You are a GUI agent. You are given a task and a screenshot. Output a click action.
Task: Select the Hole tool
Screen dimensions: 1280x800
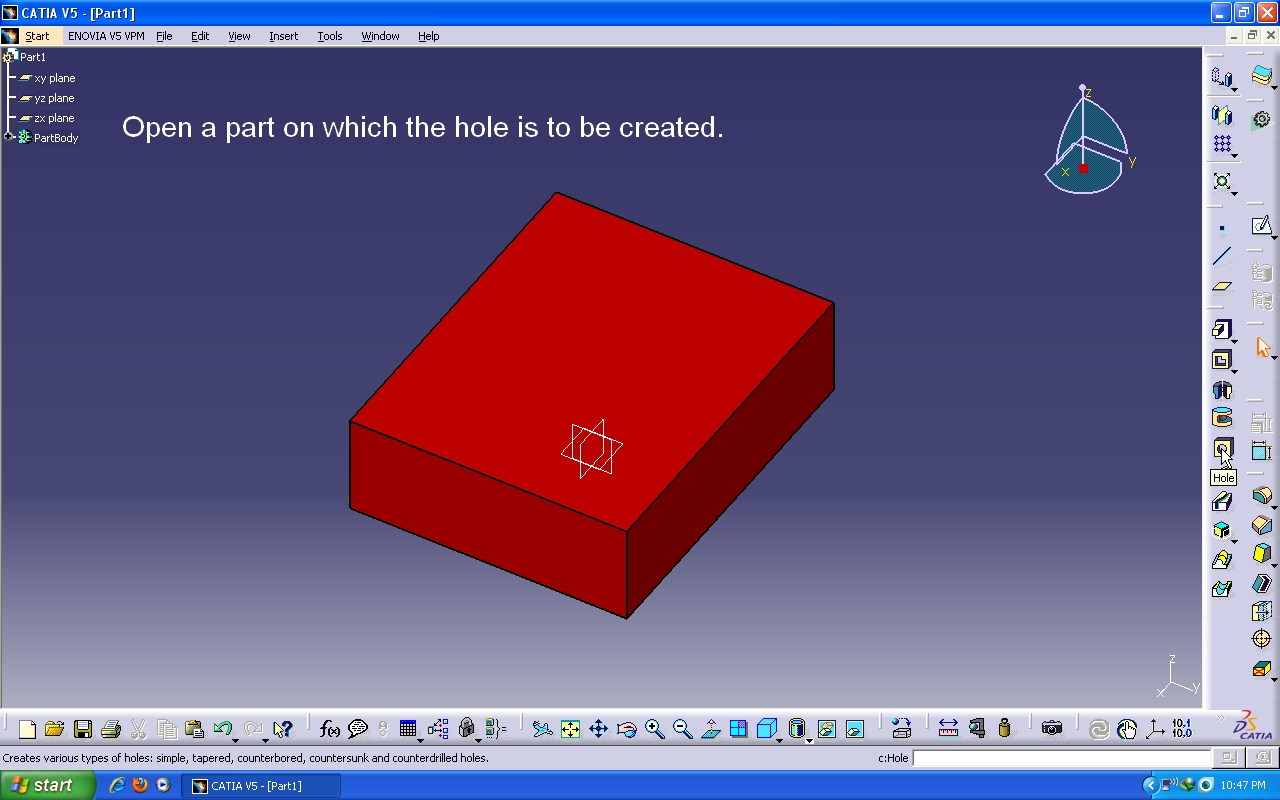[1222, 449]
